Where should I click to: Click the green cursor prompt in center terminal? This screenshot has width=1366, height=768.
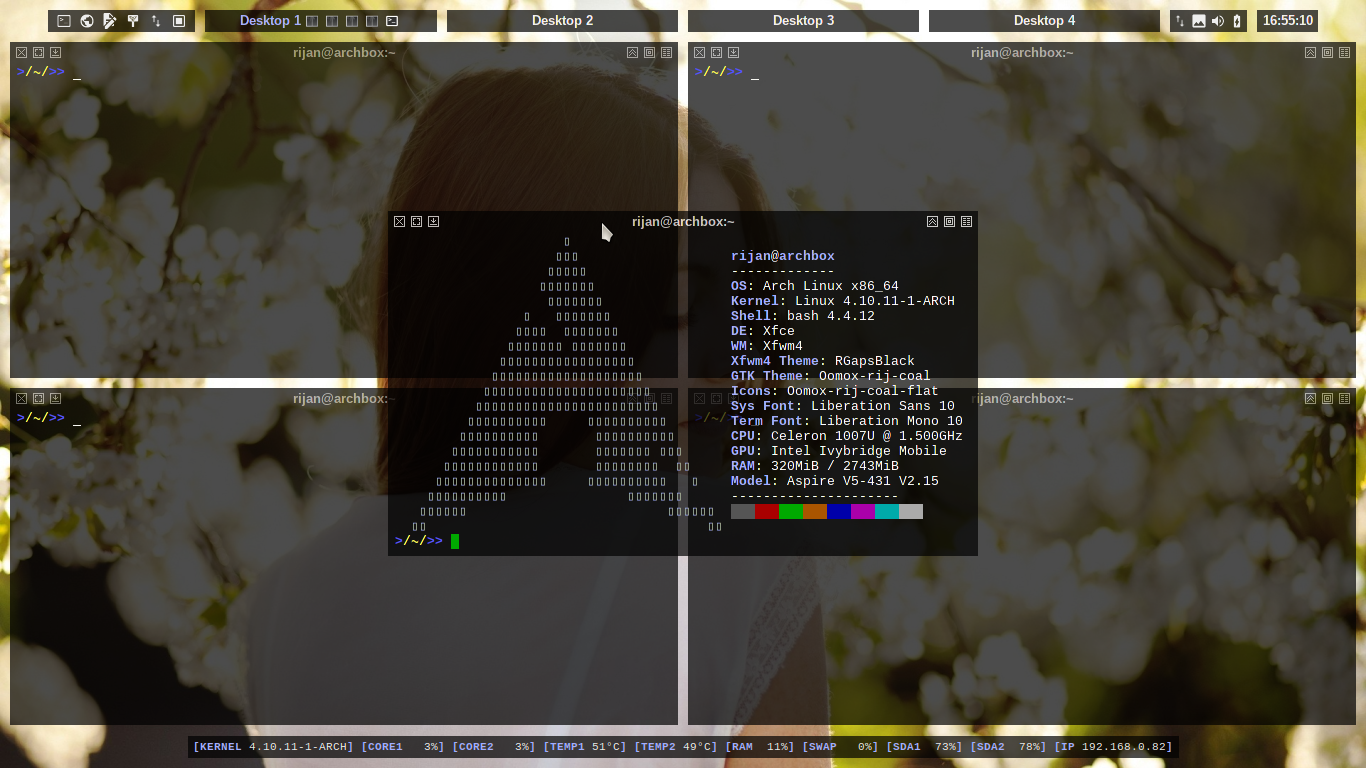coord(455,541)
